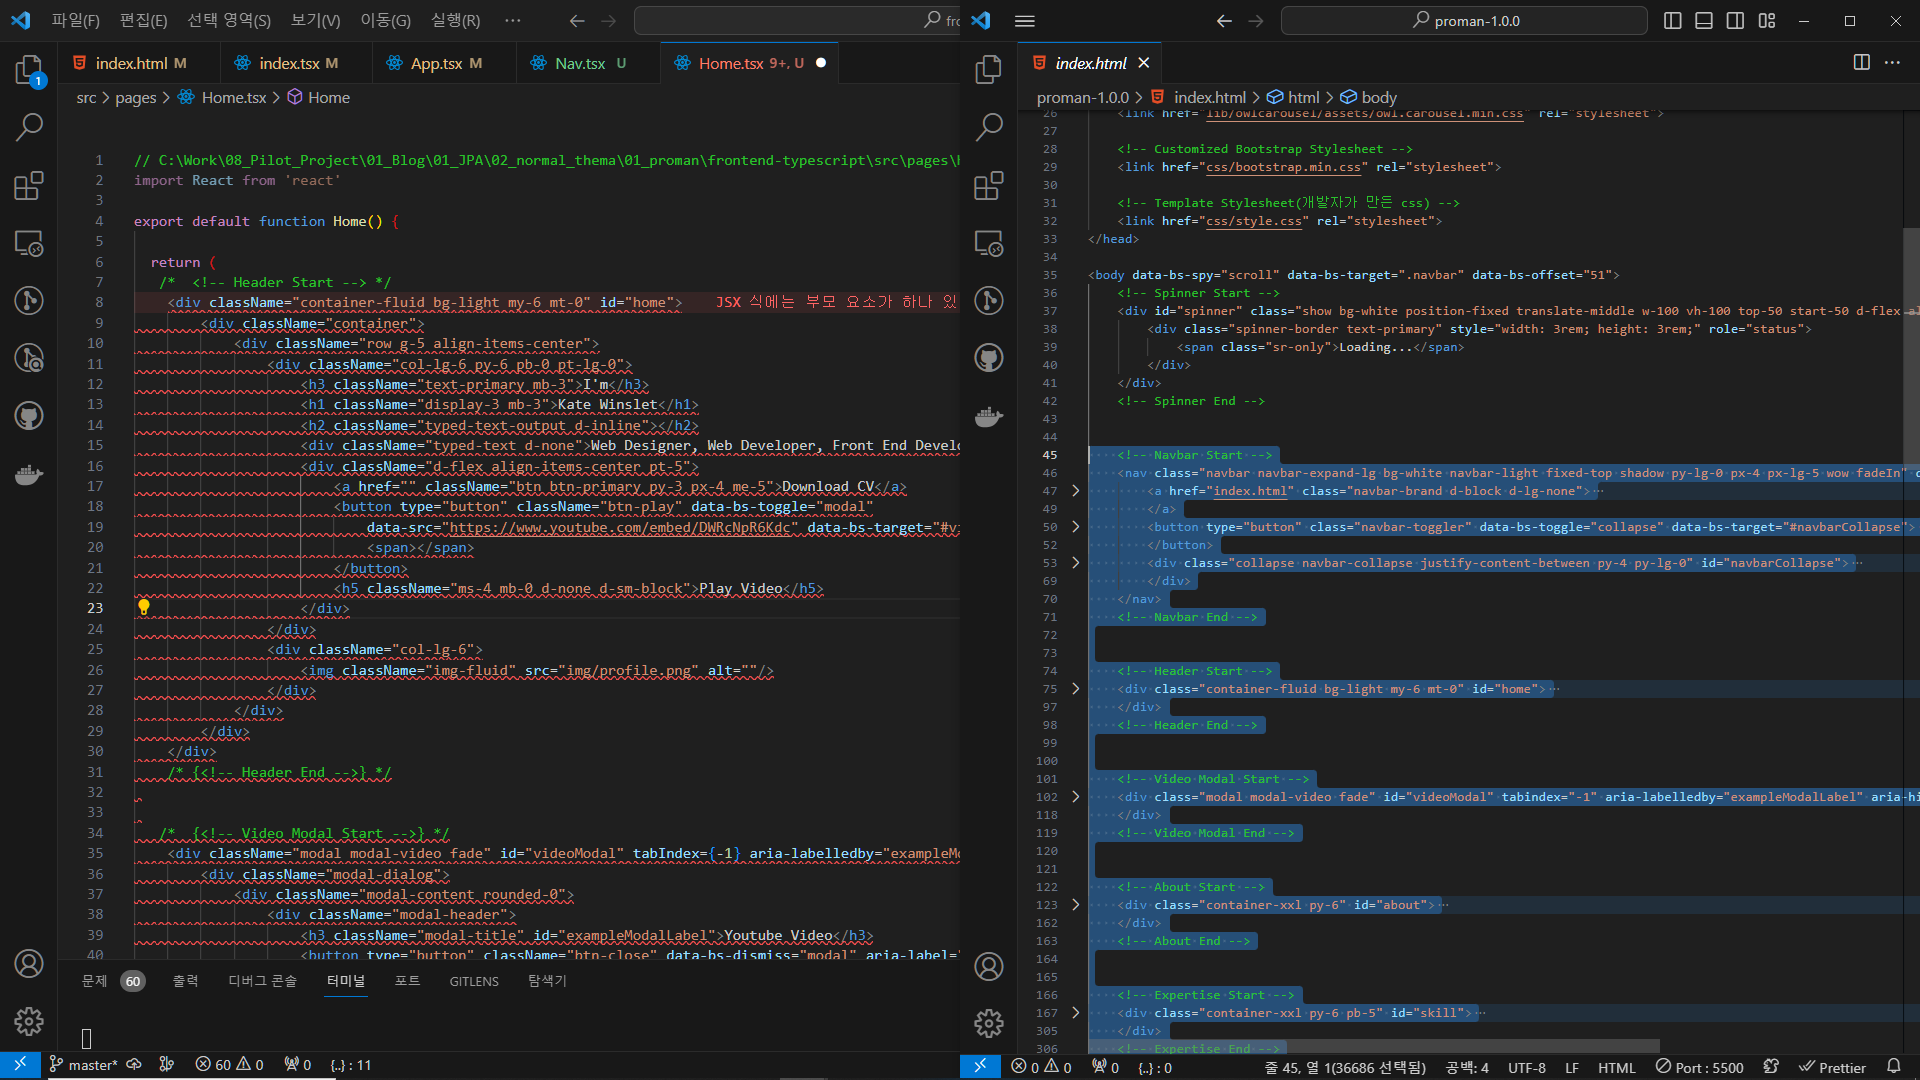This screenshot has width=1920, height=1080.
Task: Open notifications bell in status bar
Action: click(x=1894, y=1067)
